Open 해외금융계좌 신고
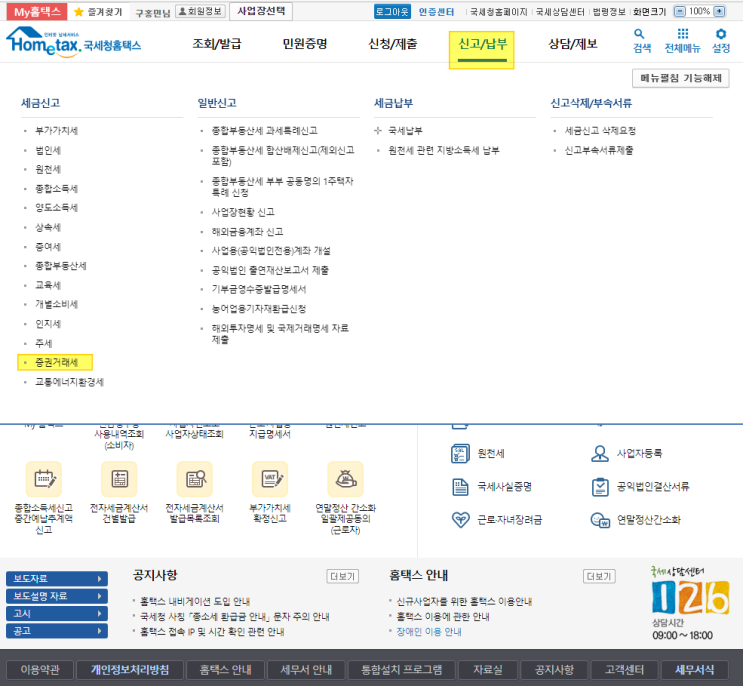Image resolution: width=743 pixels, height=686 pixels. (x=247, y=232)
